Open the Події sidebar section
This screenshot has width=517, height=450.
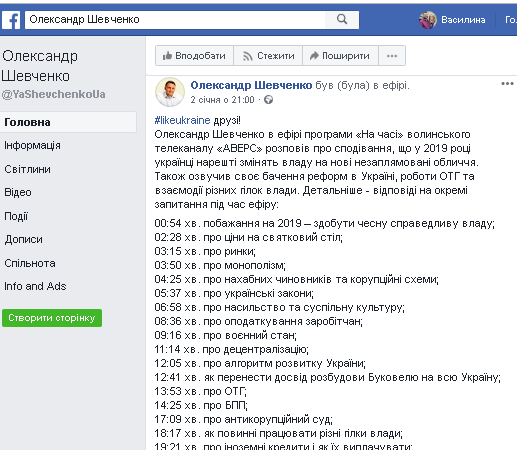[x=16, y=216]
